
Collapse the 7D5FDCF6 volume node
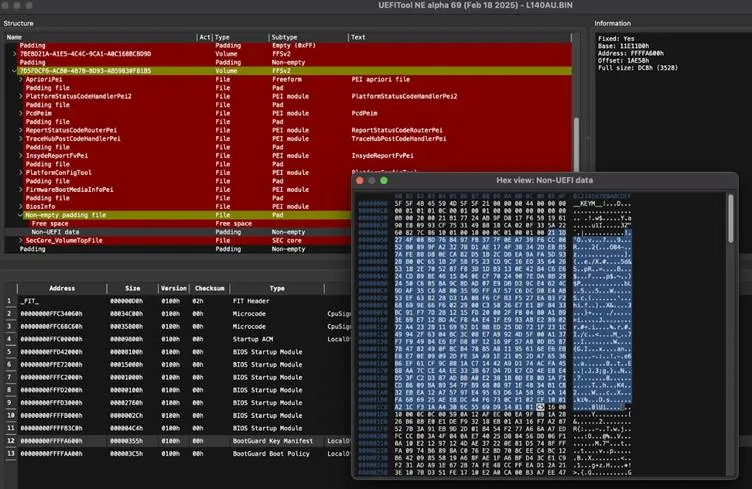click(x=14, y=71)
